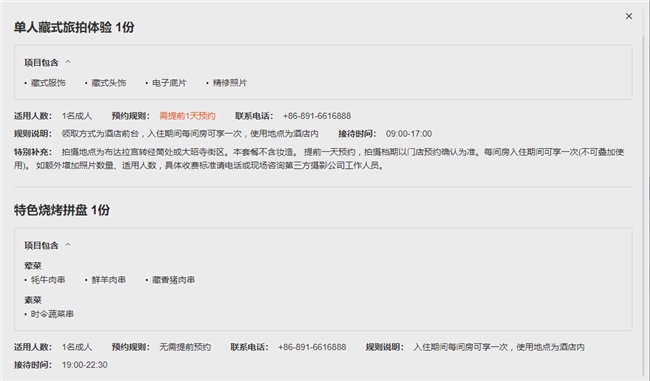Select the 鲜羊肉串 item

click(109, 280)
